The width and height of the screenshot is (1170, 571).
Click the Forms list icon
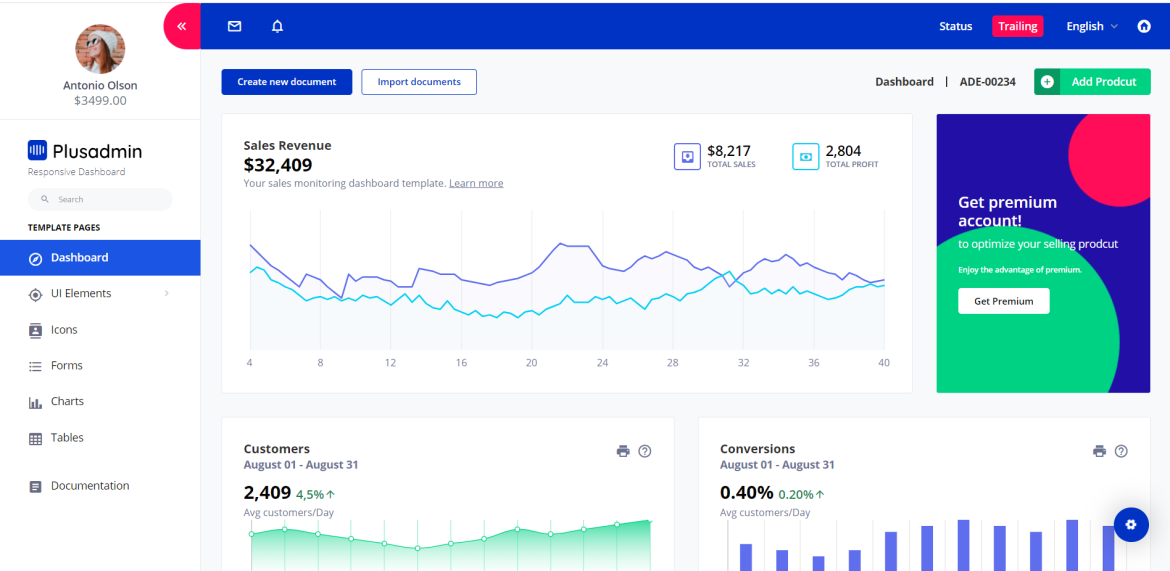point(35,366)
